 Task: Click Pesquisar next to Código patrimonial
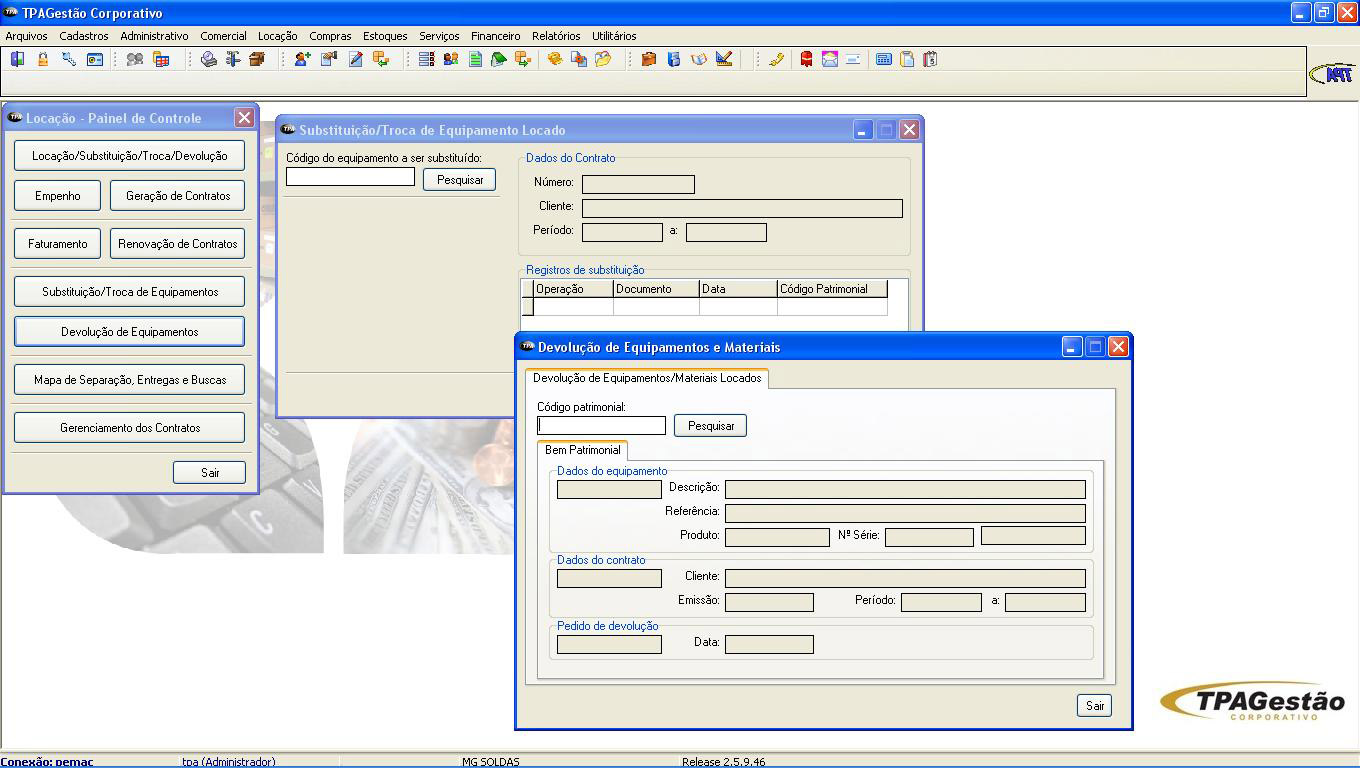pyautogui.click(x=710, y=426)
